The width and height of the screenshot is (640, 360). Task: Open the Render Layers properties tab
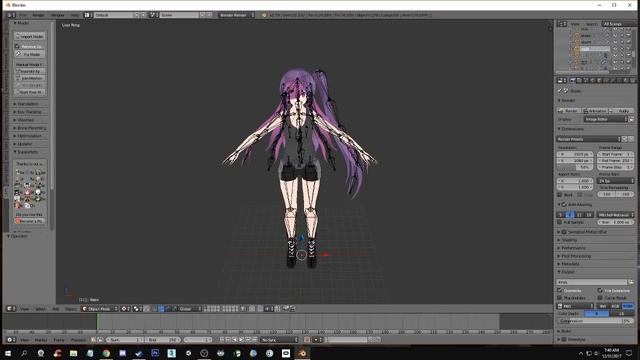pyautogui.click(x=579, y=80)
